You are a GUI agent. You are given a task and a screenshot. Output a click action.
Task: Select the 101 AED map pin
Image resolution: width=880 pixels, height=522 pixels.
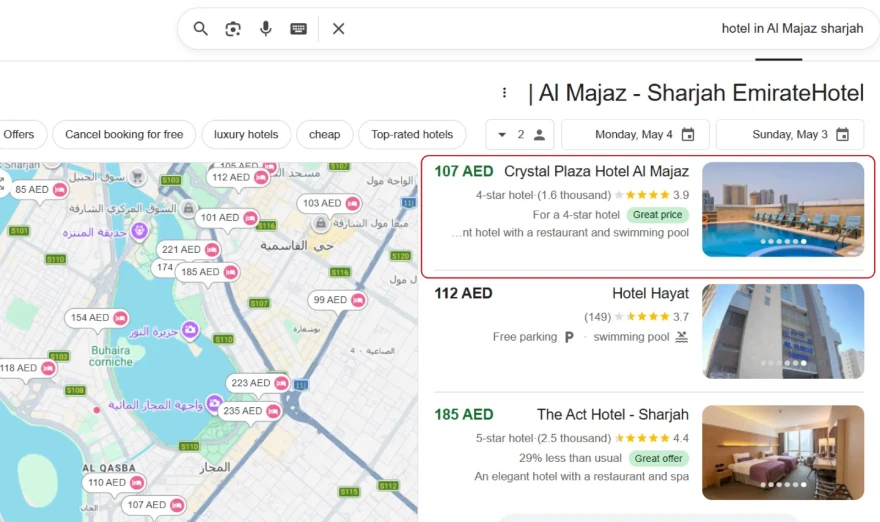pos(227,217)
